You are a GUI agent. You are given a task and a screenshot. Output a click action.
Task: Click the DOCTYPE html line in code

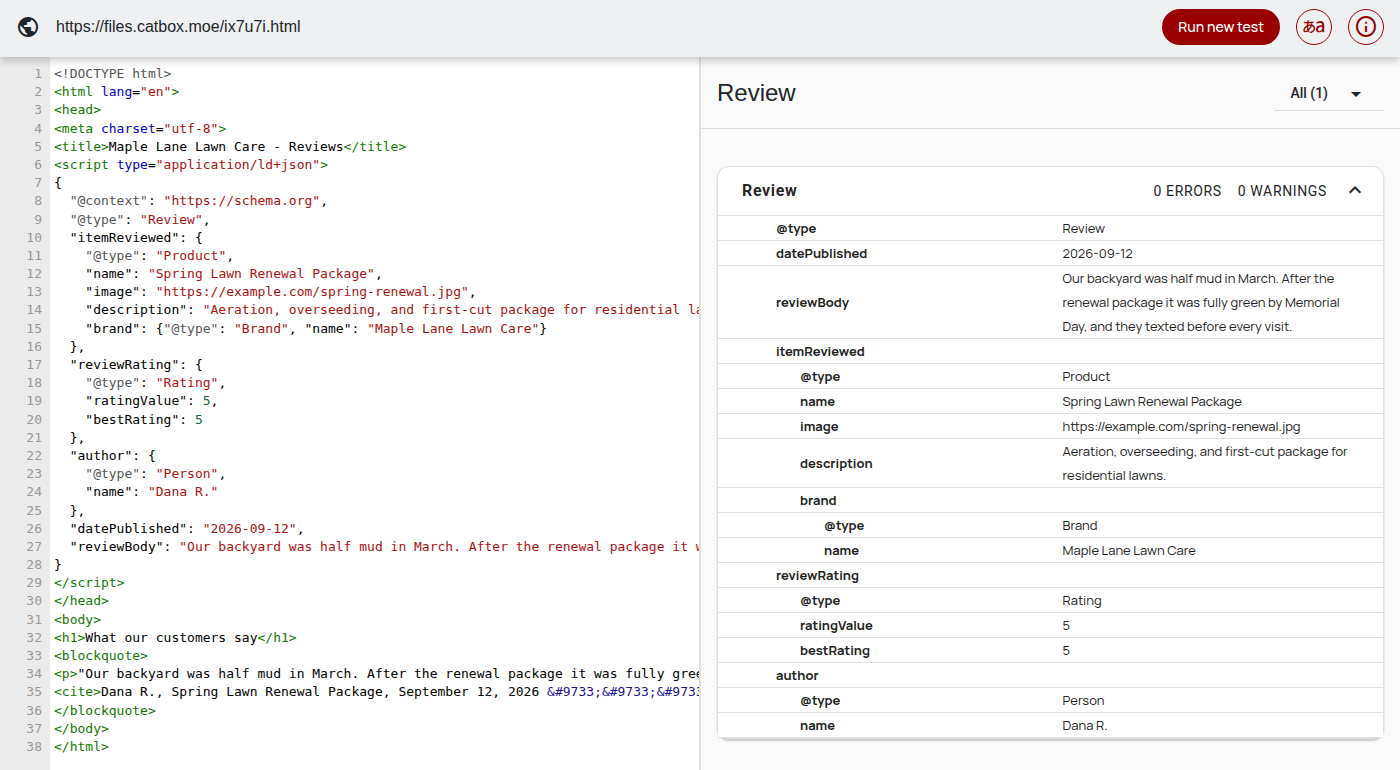click(112, 73)
